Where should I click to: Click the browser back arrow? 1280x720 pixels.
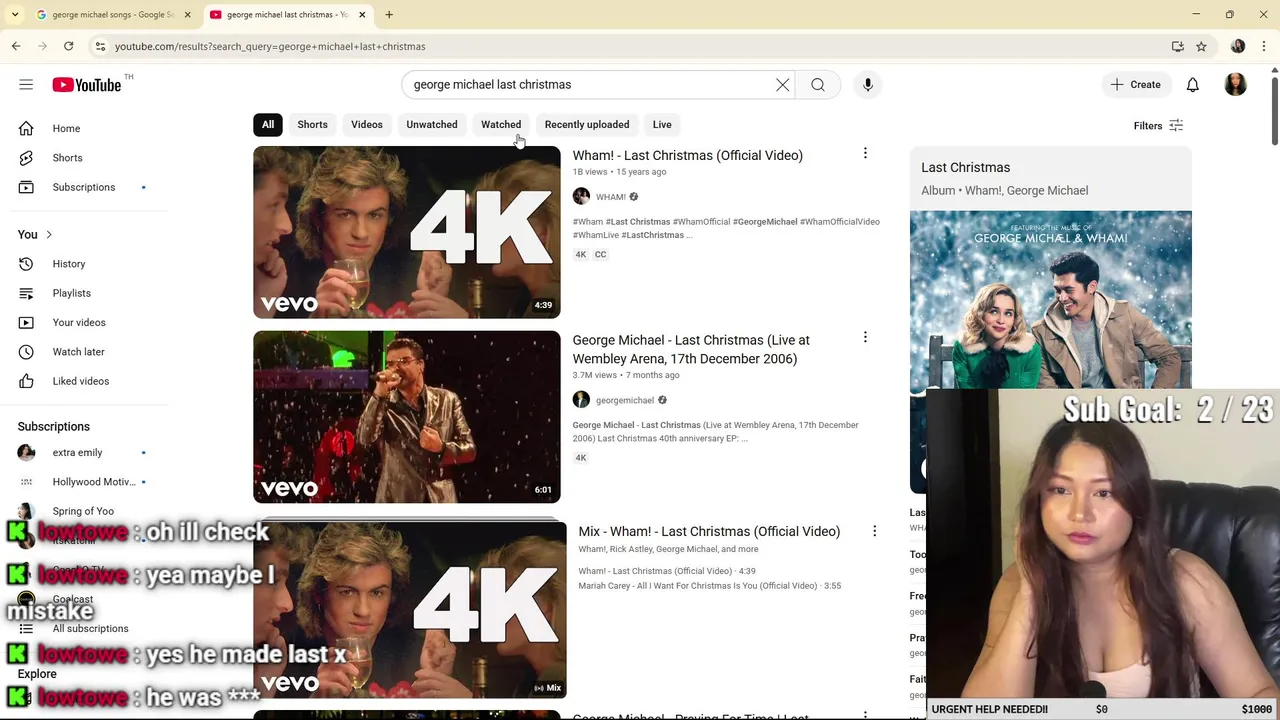[16, 46]
